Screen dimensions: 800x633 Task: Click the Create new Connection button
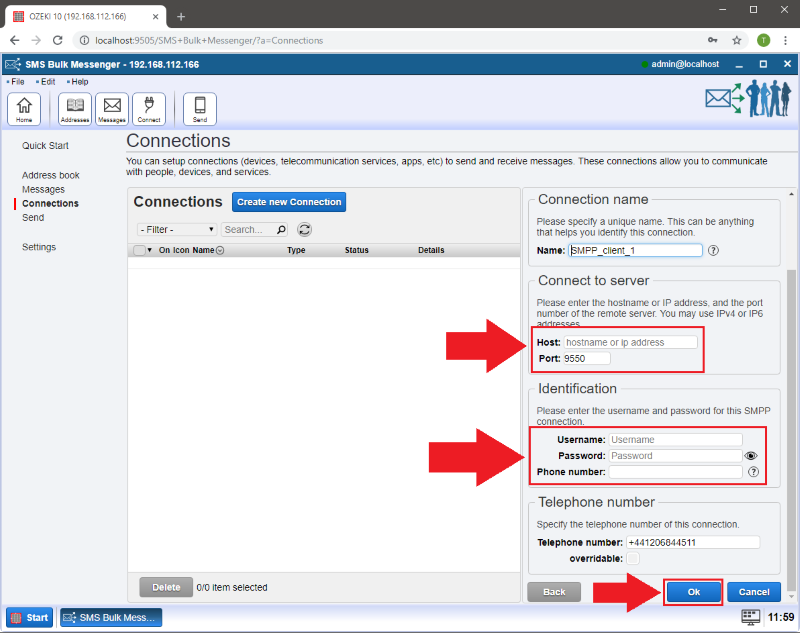pyautogui.click(x=288, y=202)
